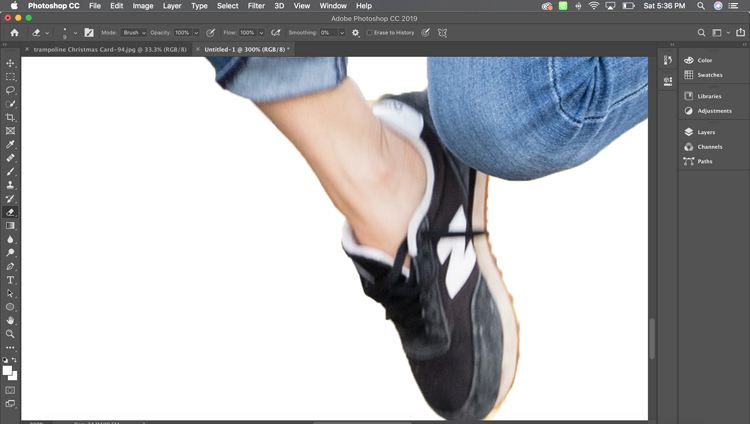
Task: Select the Zoom tool in the toolbox
Action: tap(10, 334)
